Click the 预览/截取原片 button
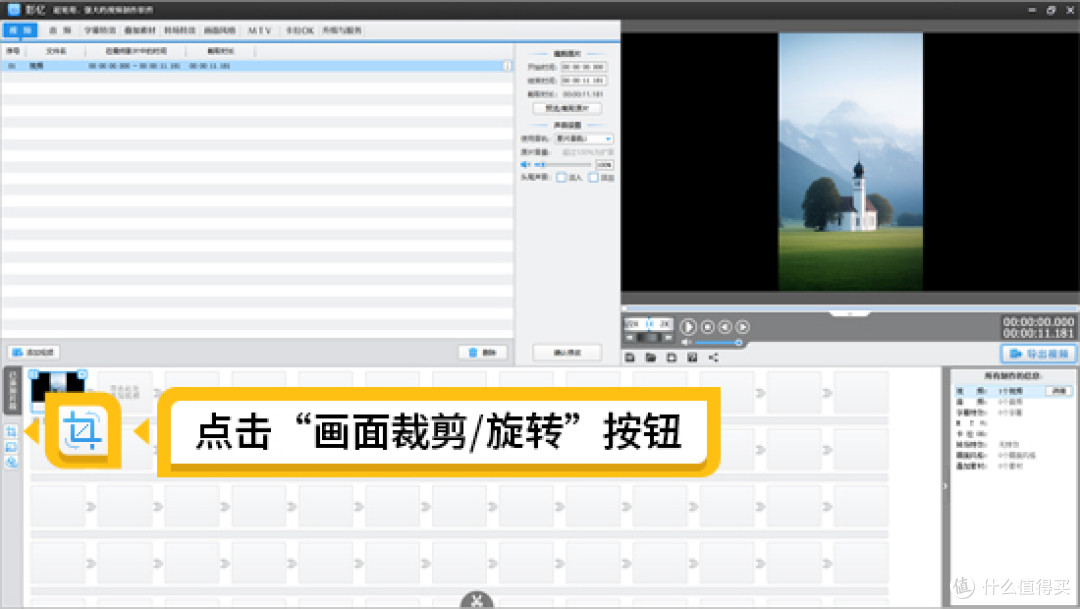Image resolution: width=1080 pixels, height=609 pixels. tap(567, 108)
